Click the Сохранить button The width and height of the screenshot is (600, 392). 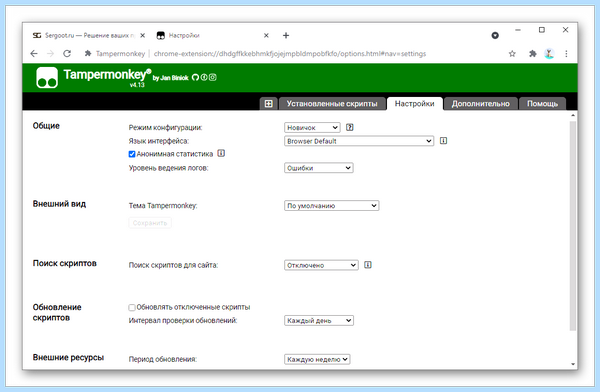click(150, 223)
